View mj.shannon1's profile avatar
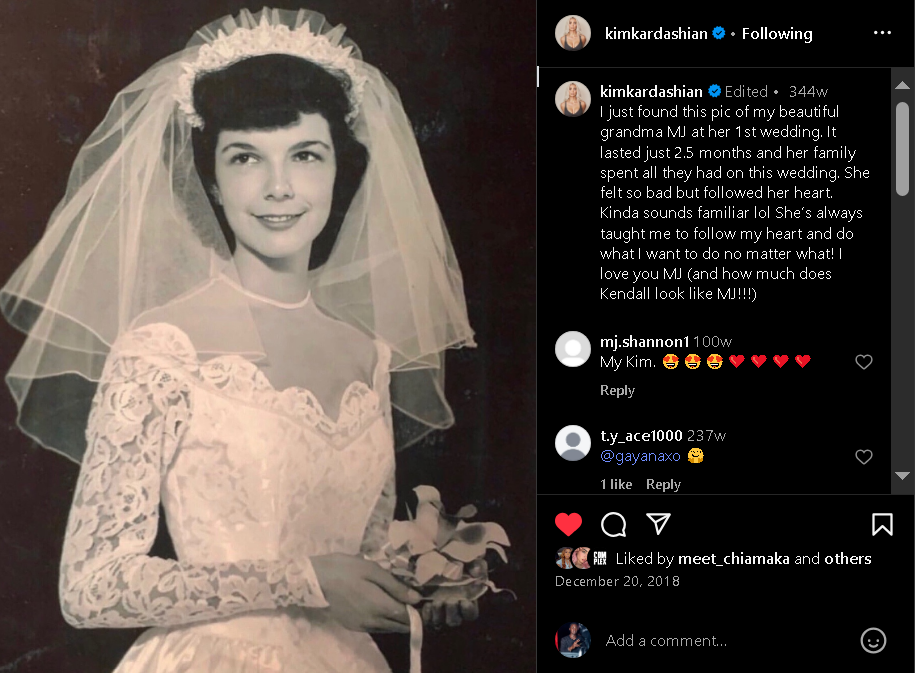The height and width of the screenshot is (673, 915). [x=572, y=349]
